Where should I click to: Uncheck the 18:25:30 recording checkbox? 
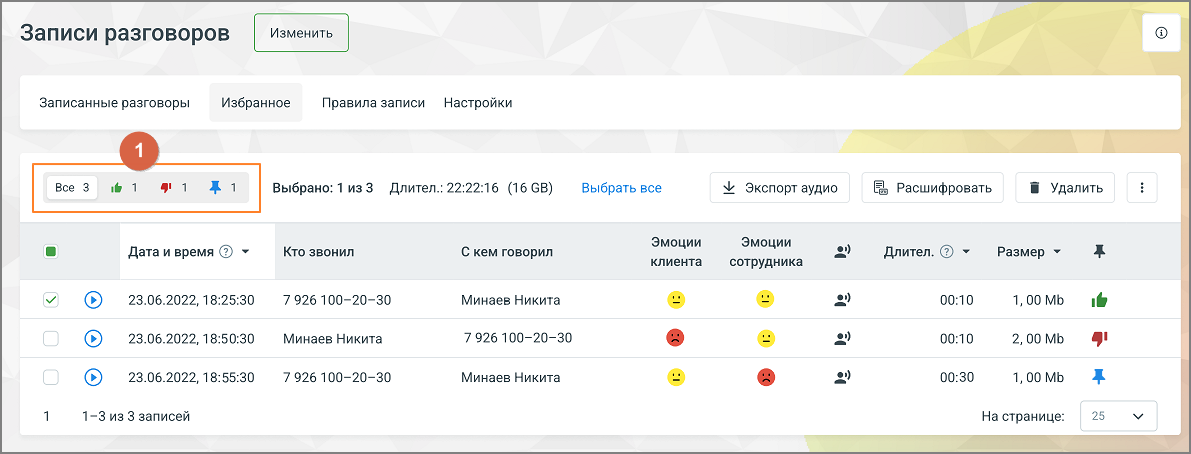pos(51,301)
